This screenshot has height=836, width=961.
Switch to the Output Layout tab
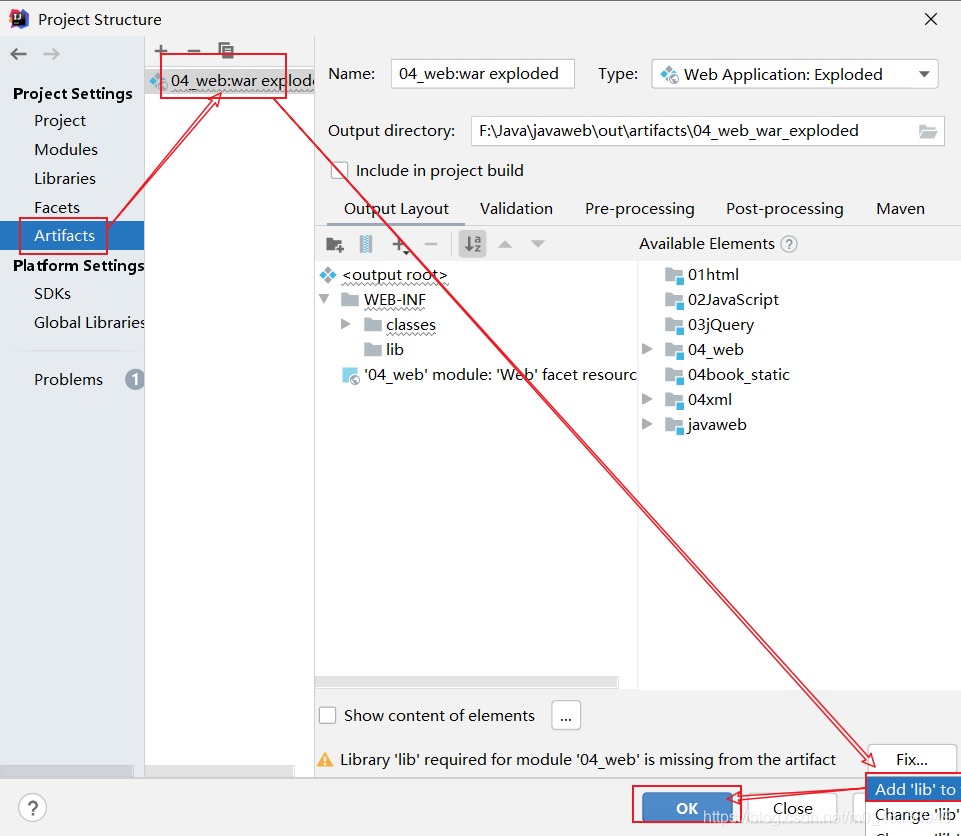tap(396, 209)
